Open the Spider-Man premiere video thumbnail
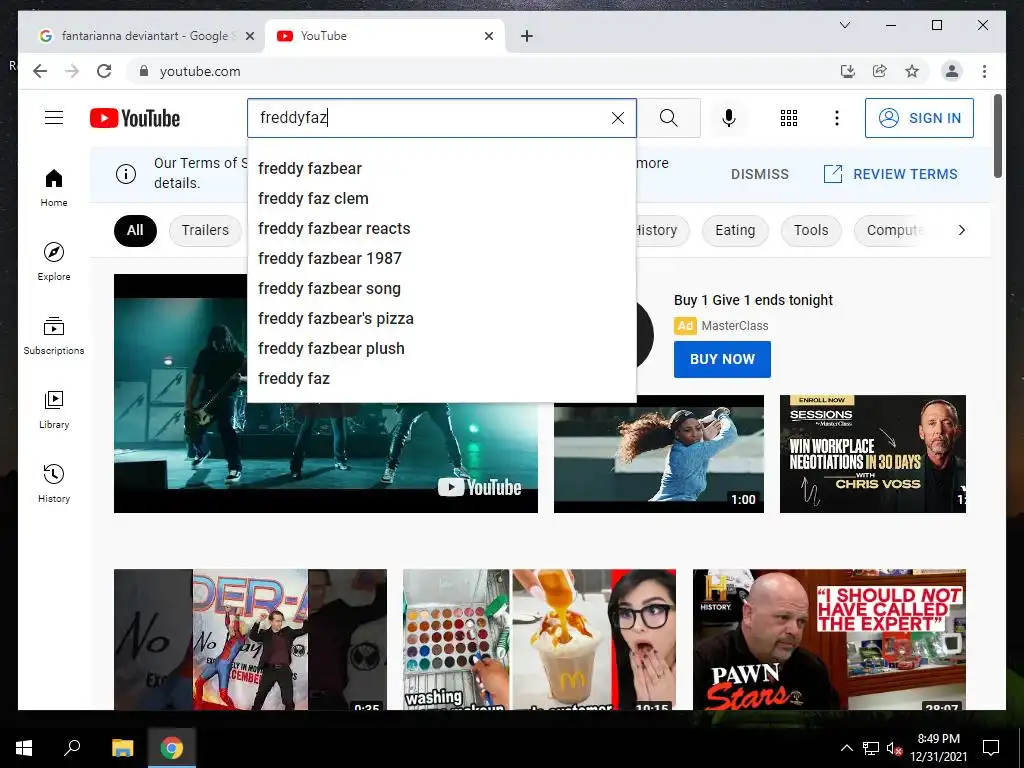The image size is (1024, 768). [x=250, y=639]
